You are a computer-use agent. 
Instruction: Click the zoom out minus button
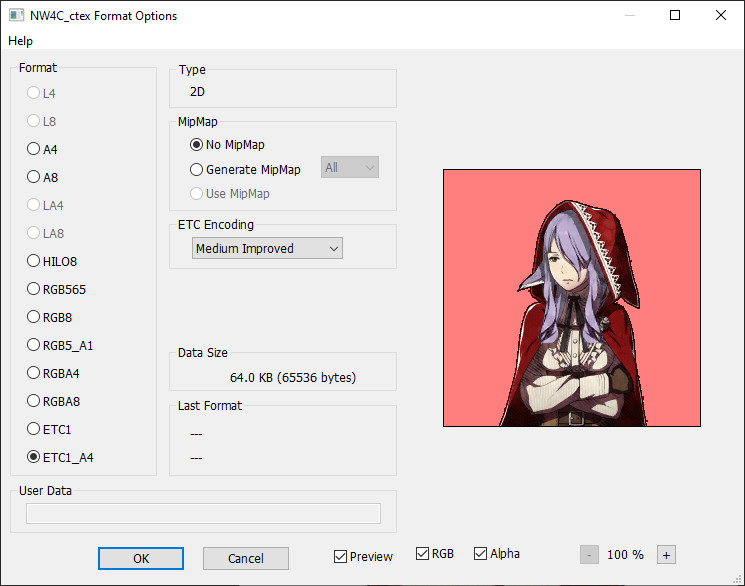tap(589, 555)
